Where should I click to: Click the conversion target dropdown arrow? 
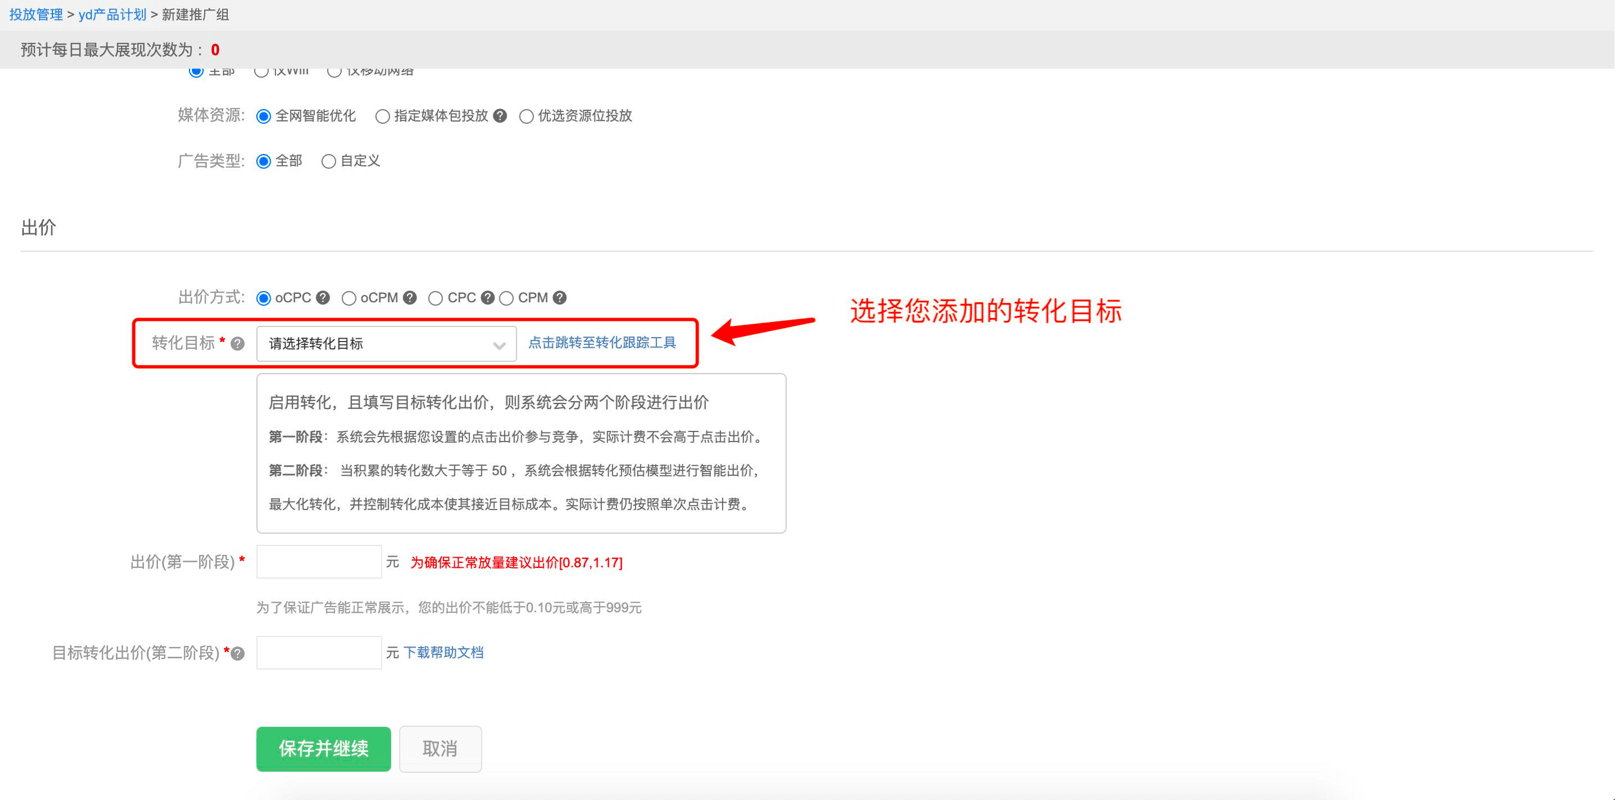tap(499, 345)
